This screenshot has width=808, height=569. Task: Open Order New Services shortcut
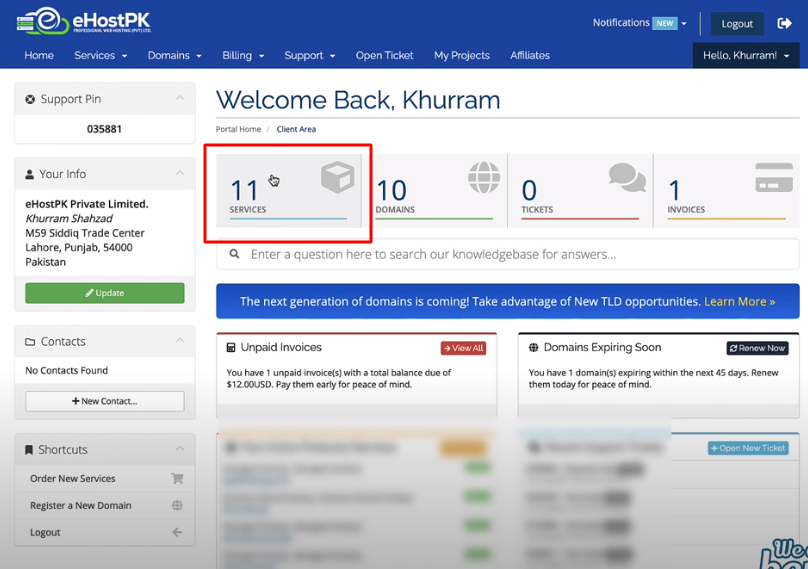click(x=105, y=478)
